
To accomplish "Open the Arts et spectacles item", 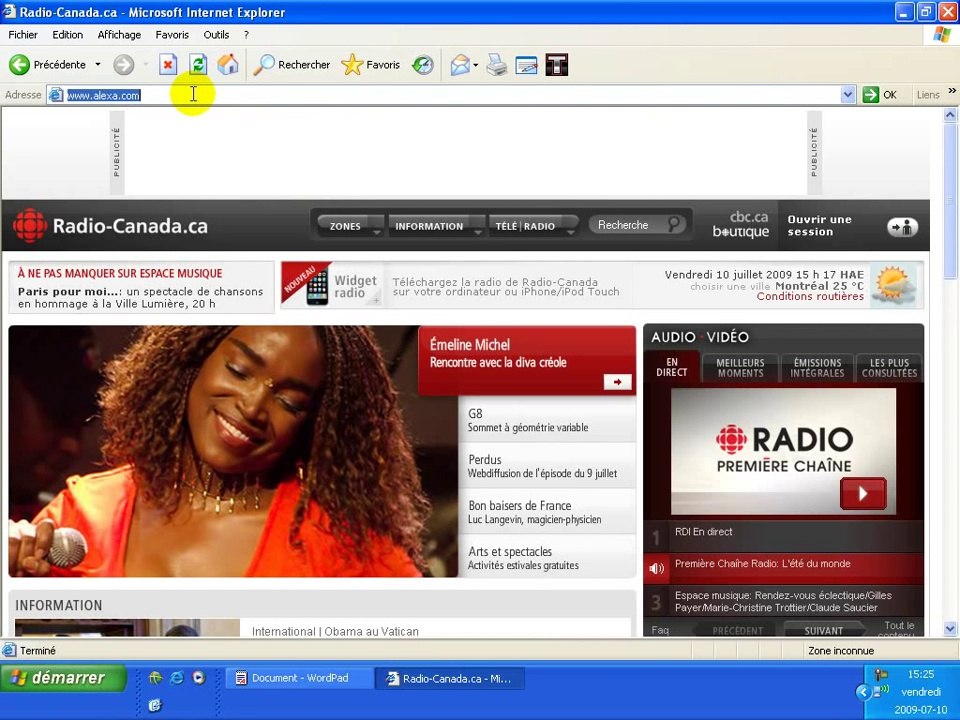I will (547, 558).
